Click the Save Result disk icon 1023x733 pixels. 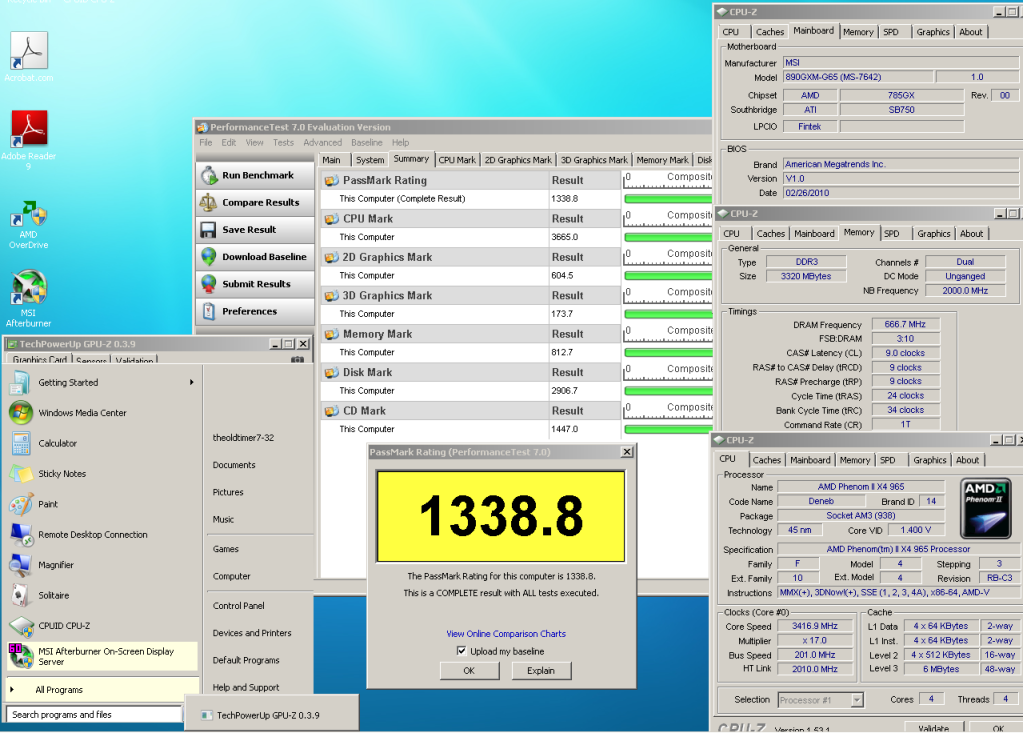click(x=209, y=229)
